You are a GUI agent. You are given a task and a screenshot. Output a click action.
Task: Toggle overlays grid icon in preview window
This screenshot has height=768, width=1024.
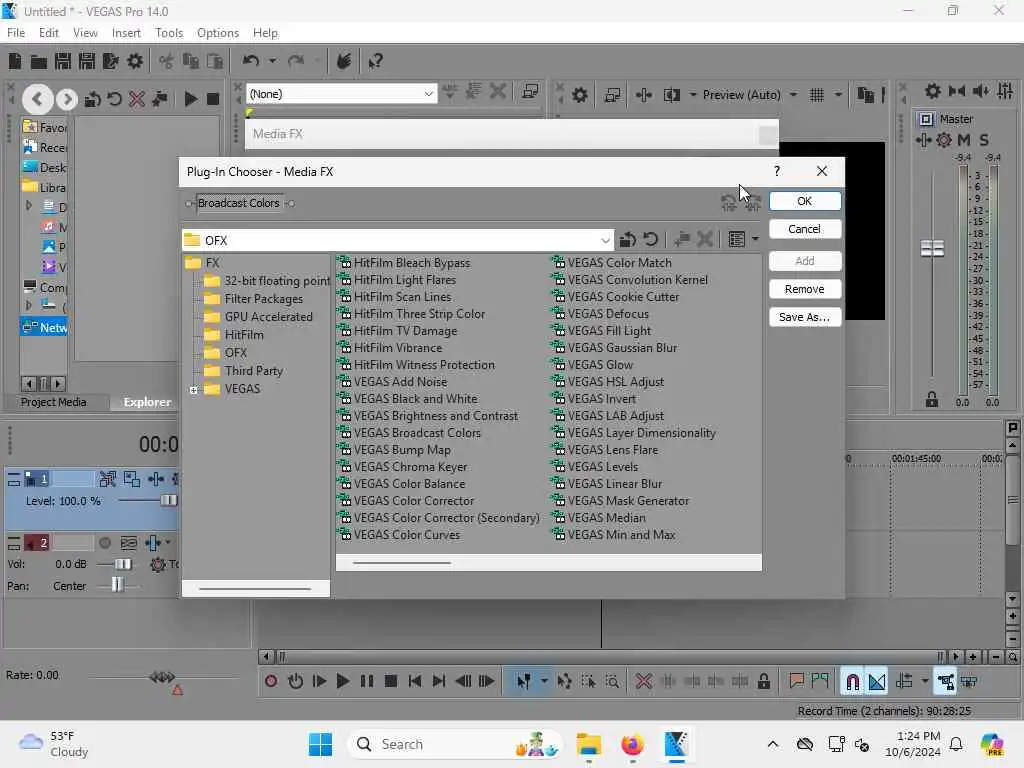(816, 95)
